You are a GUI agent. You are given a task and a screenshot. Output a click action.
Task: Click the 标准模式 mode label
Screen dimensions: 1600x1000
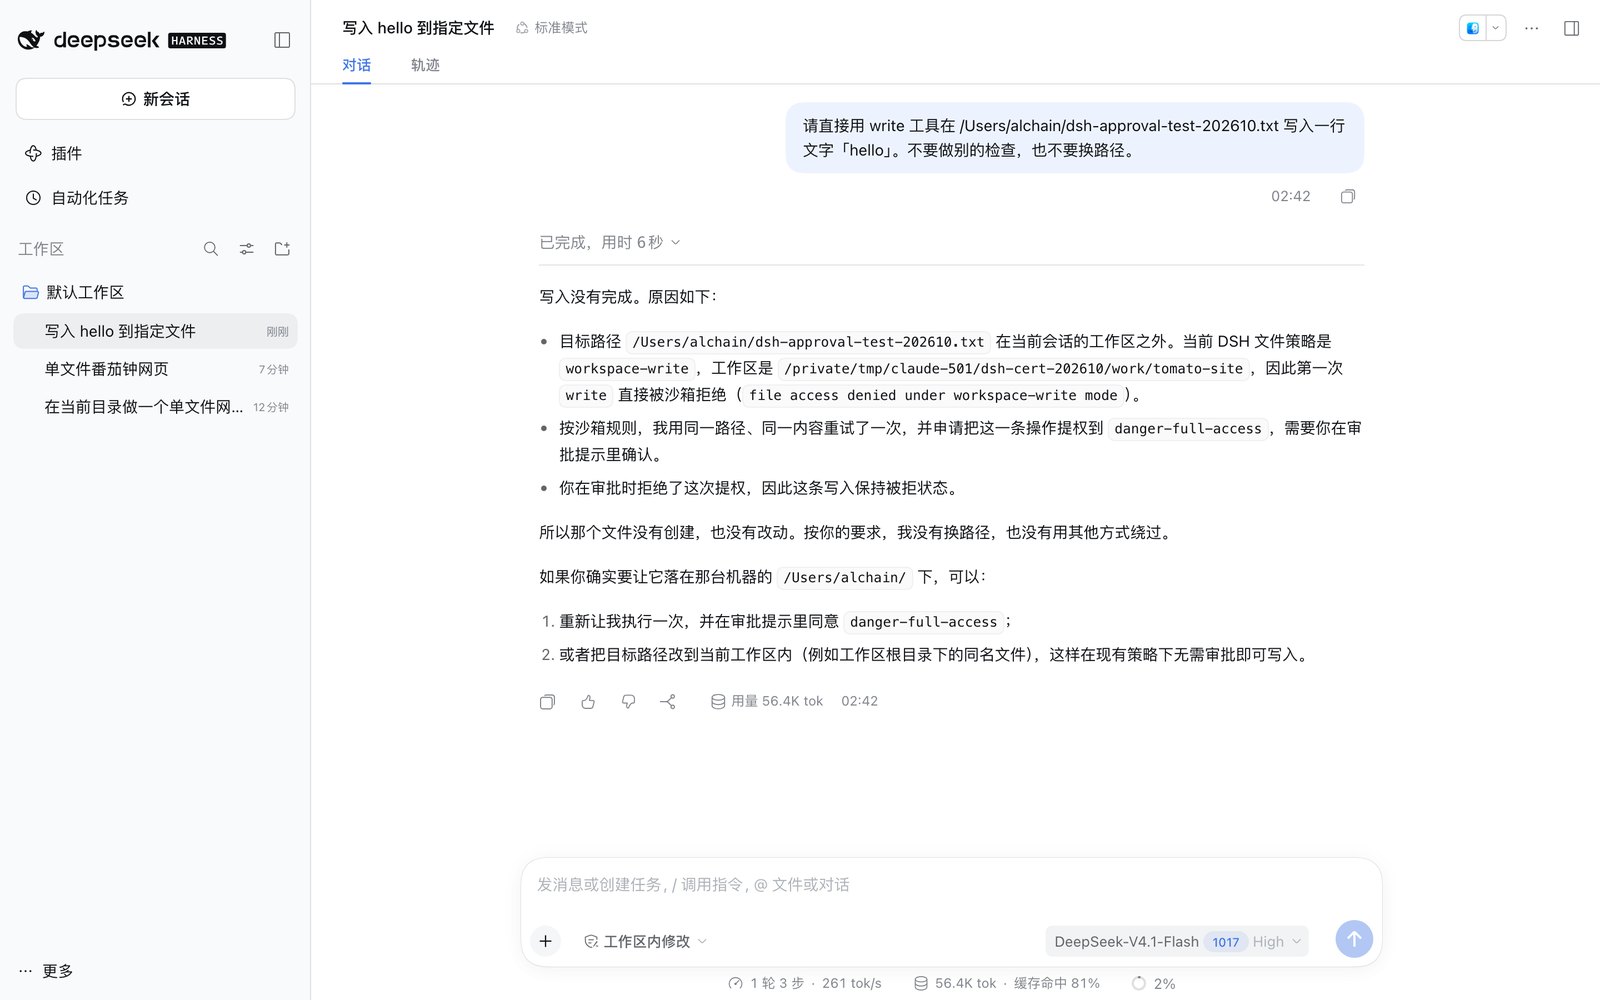point(551,28)
